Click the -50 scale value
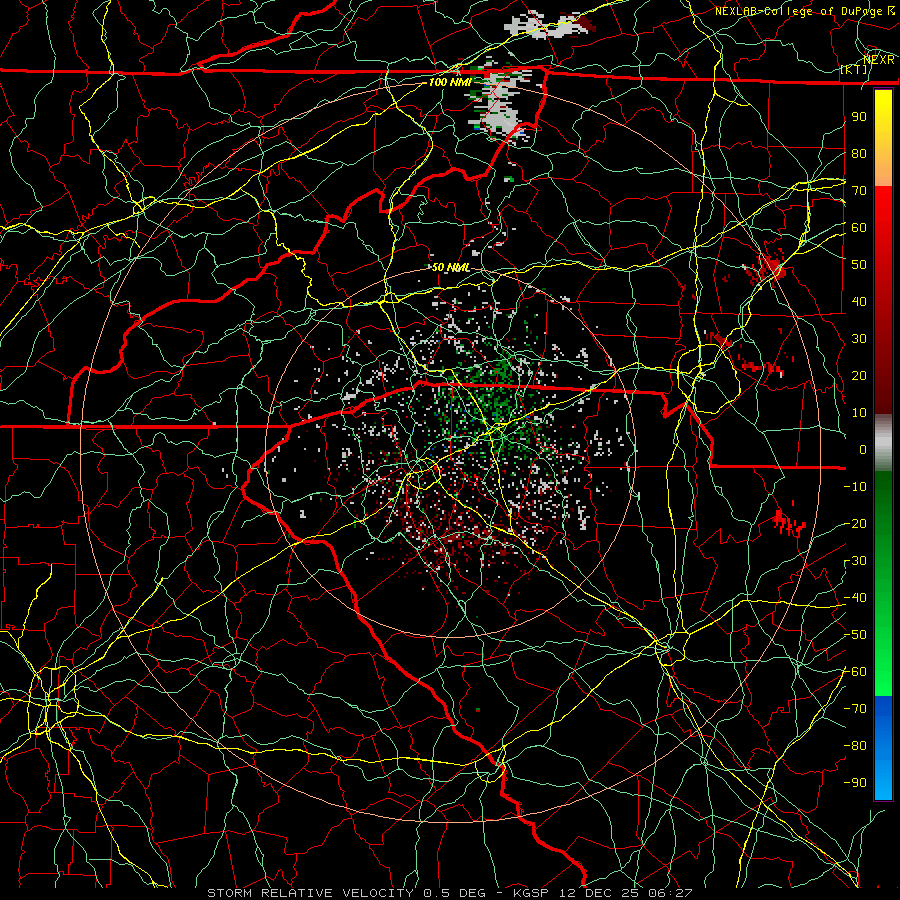 coord(855,635)
